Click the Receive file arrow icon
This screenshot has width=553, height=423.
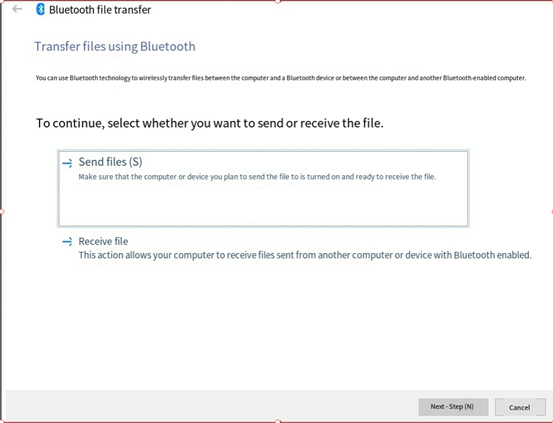point(67,242)
